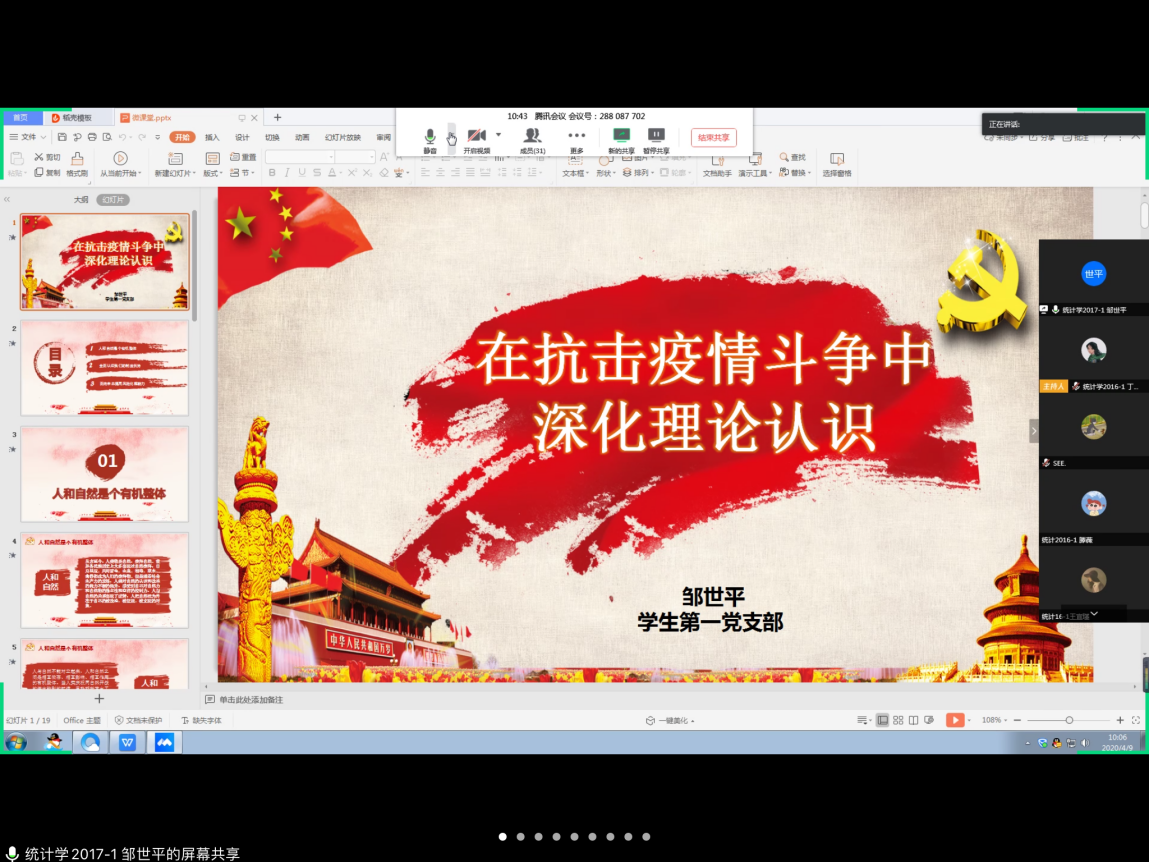
Task: Pause screen sharing with 暂停共享 icon
Action: point(656,138)
